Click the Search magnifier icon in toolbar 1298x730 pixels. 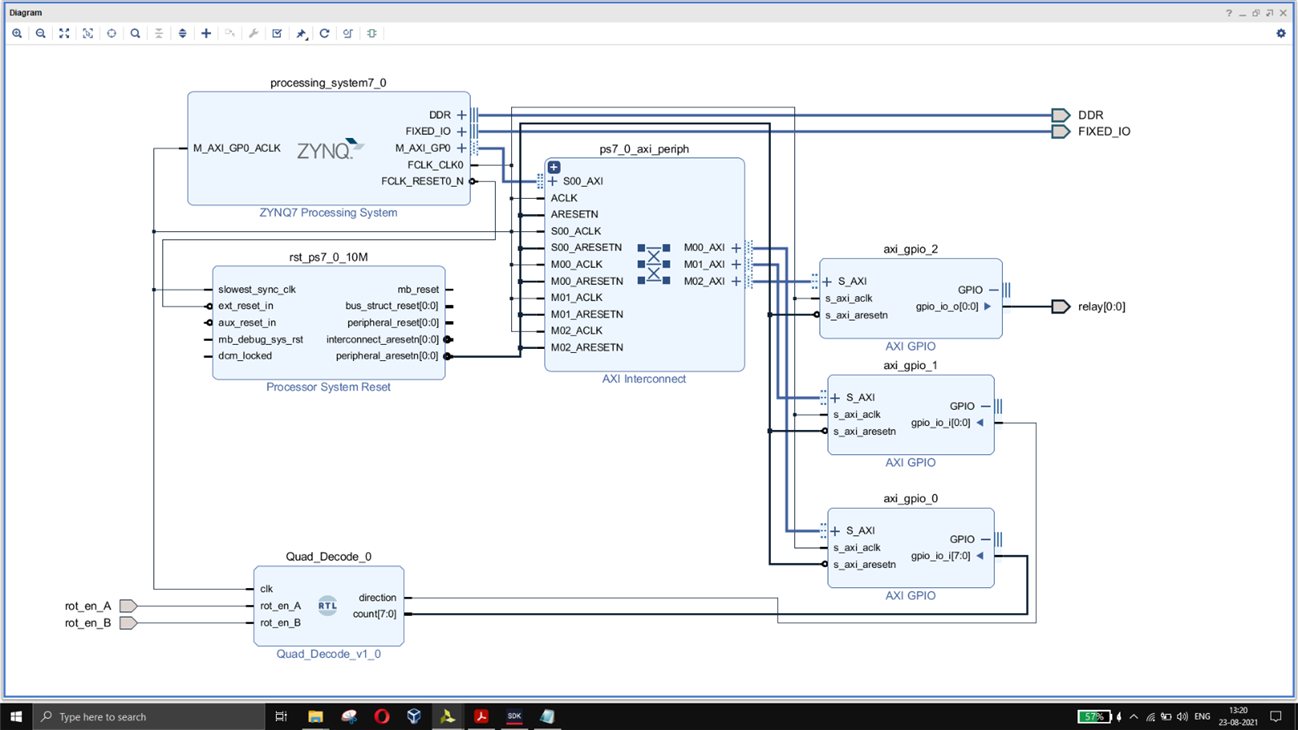coord(135,33)
